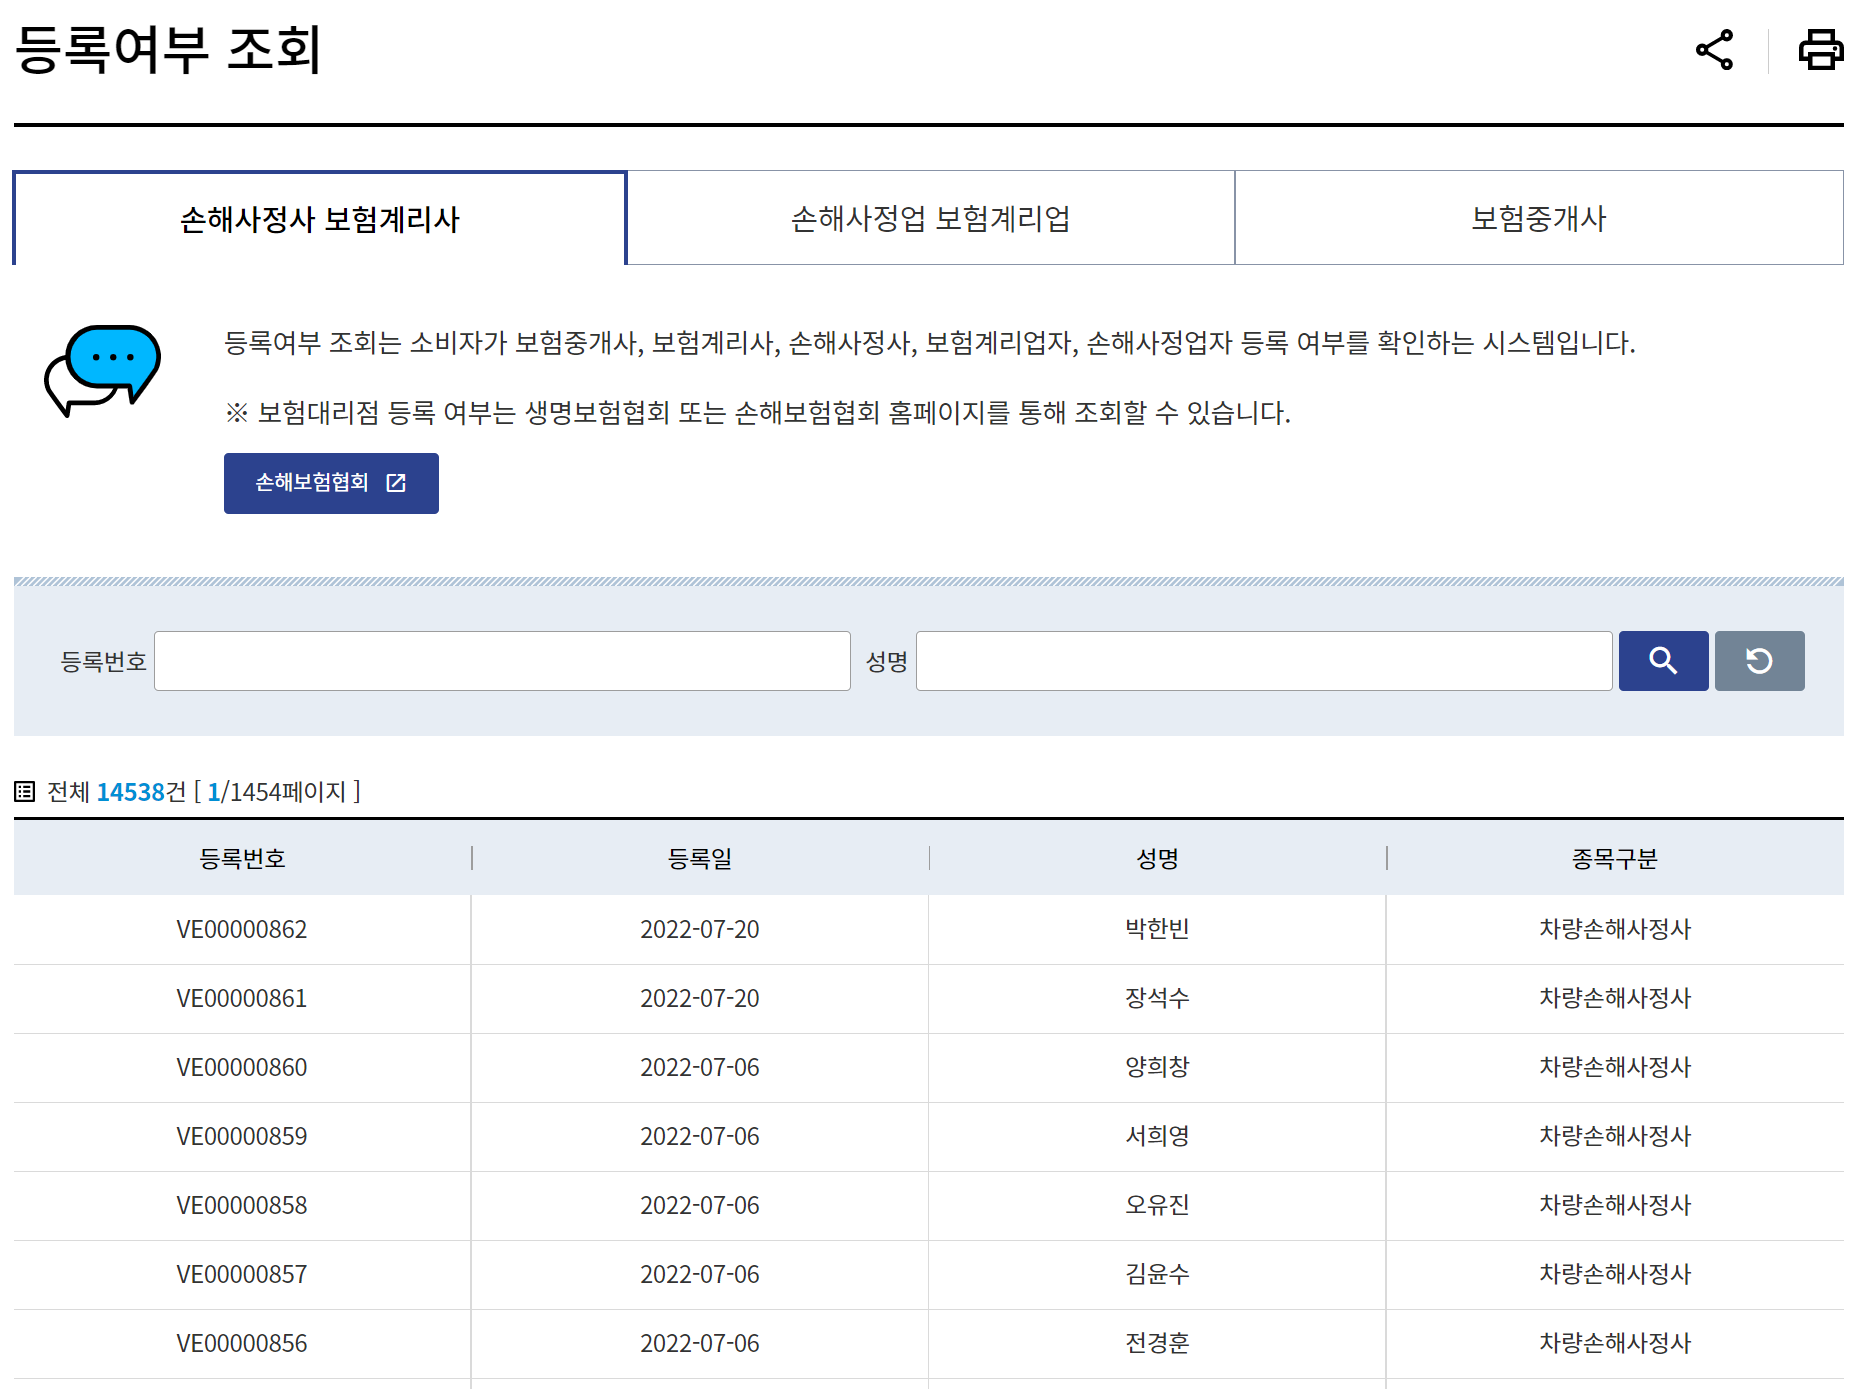The image size is (1864, 1389).
Task: Select registration number VE00000862
Action: click(x=242, y=929)
